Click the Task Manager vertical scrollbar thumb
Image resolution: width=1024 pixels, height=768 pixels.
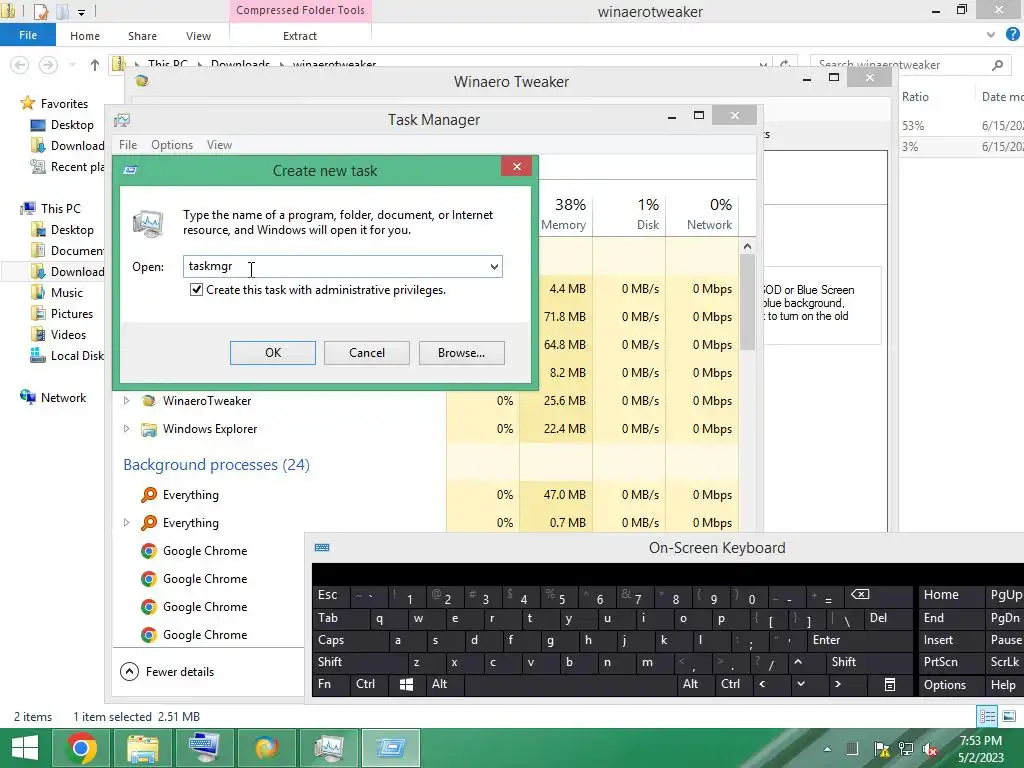click(748, 302)
